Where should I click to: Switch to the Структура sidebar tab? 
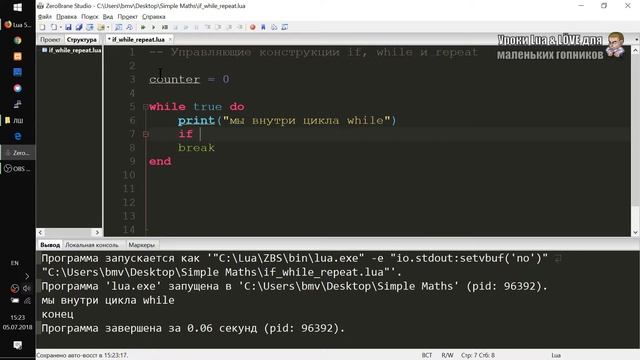(x=82, y=40)
